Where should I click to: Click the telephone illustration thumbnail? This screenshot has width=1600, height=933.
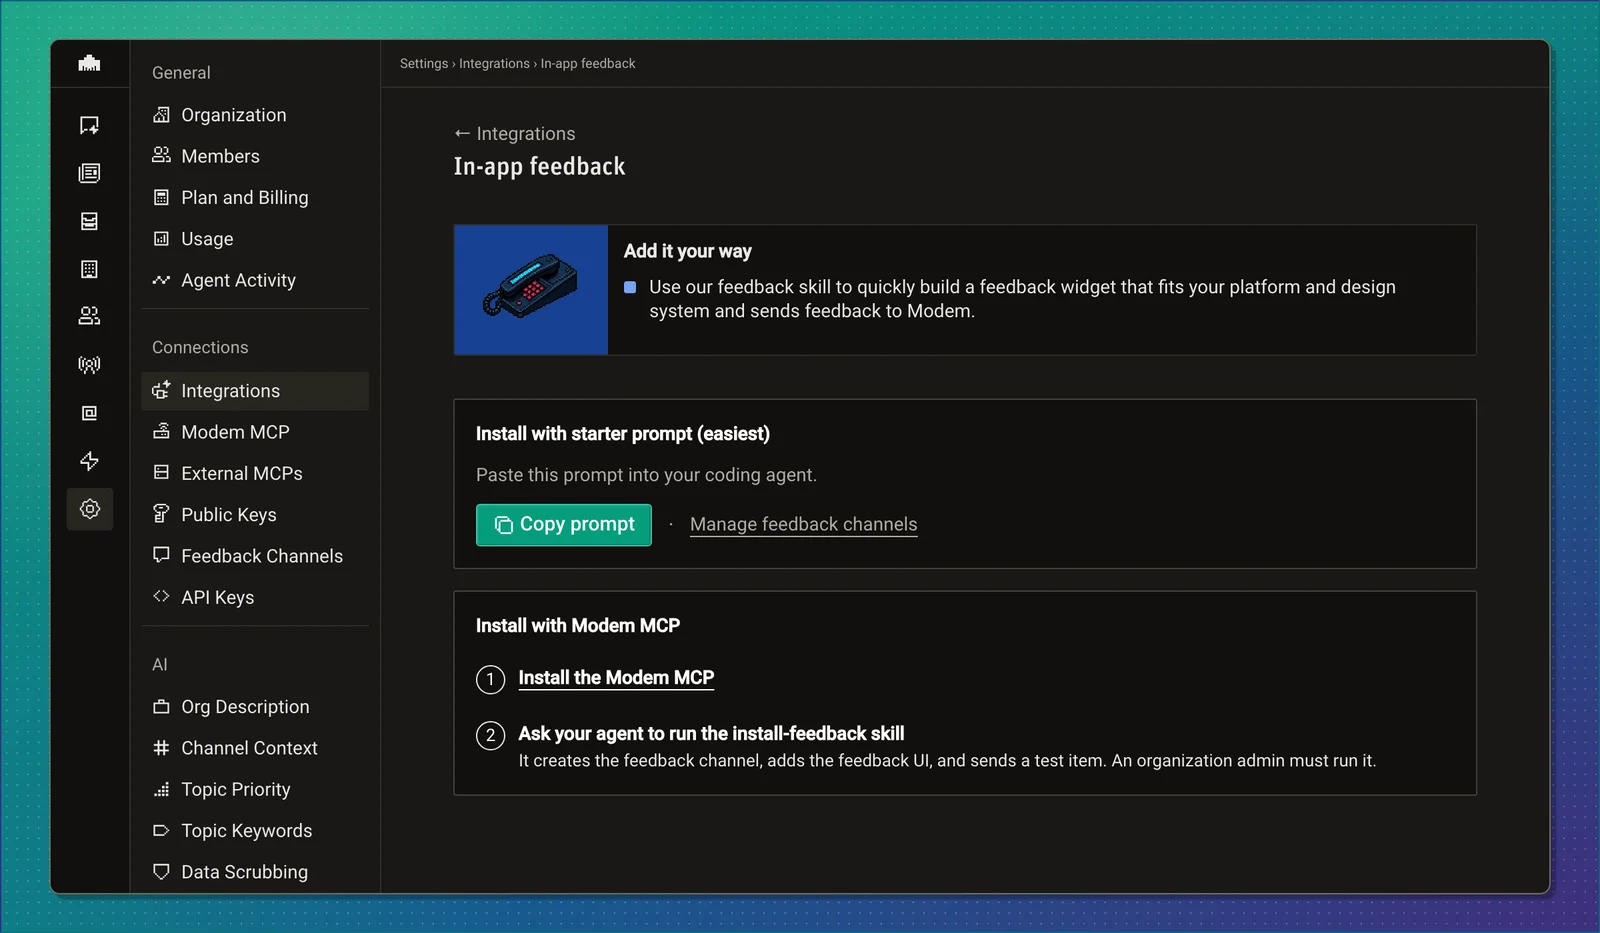pos(531,290)
